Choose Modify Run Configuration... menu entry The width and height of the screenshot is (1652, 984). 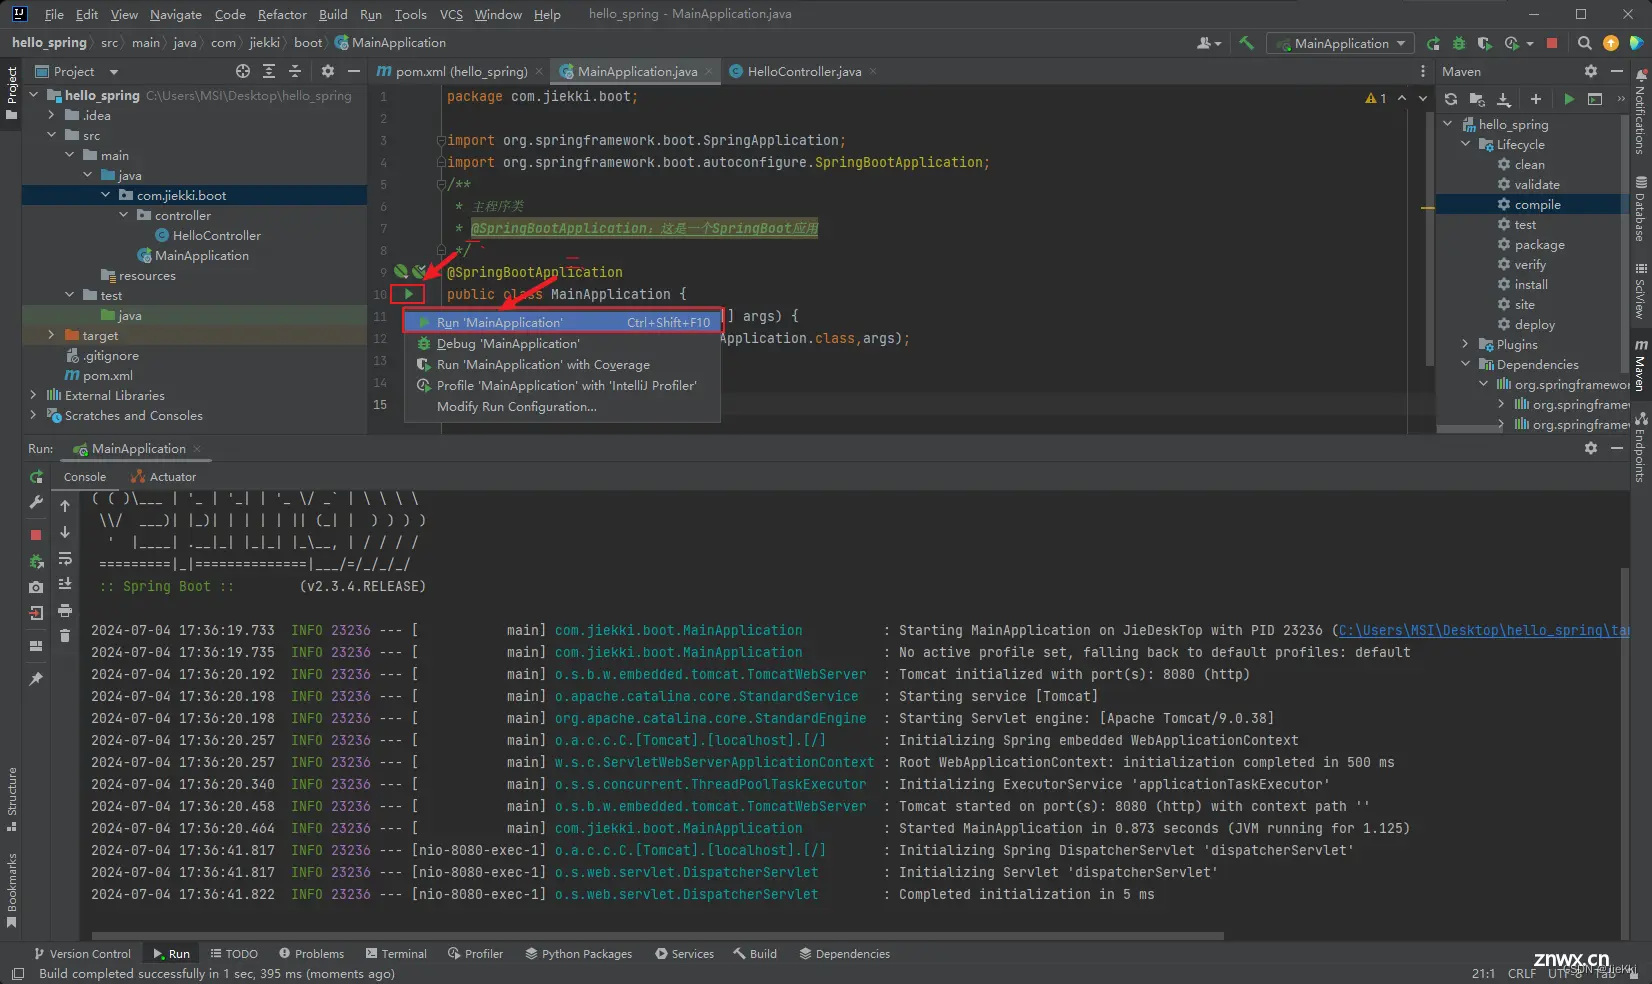coord(561,407)
